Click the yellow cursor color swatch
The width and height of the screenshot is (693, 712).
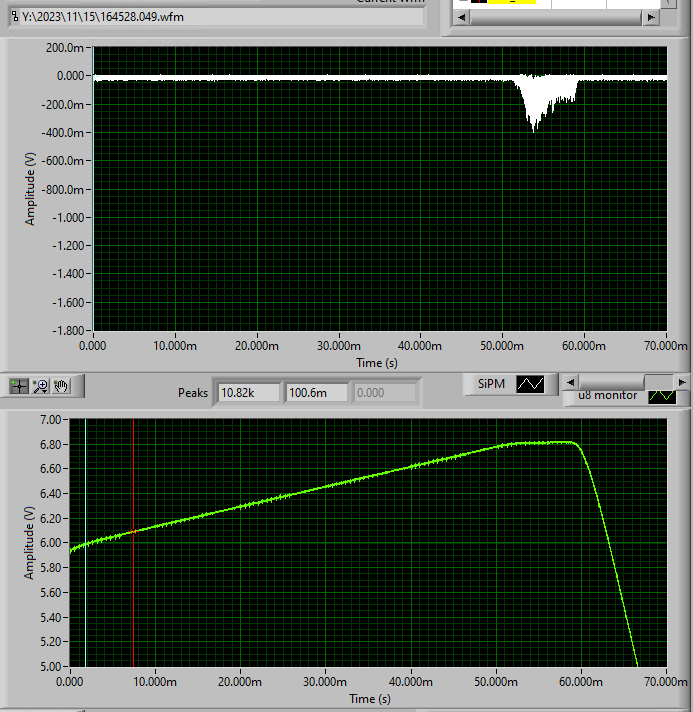coord(512,1)
